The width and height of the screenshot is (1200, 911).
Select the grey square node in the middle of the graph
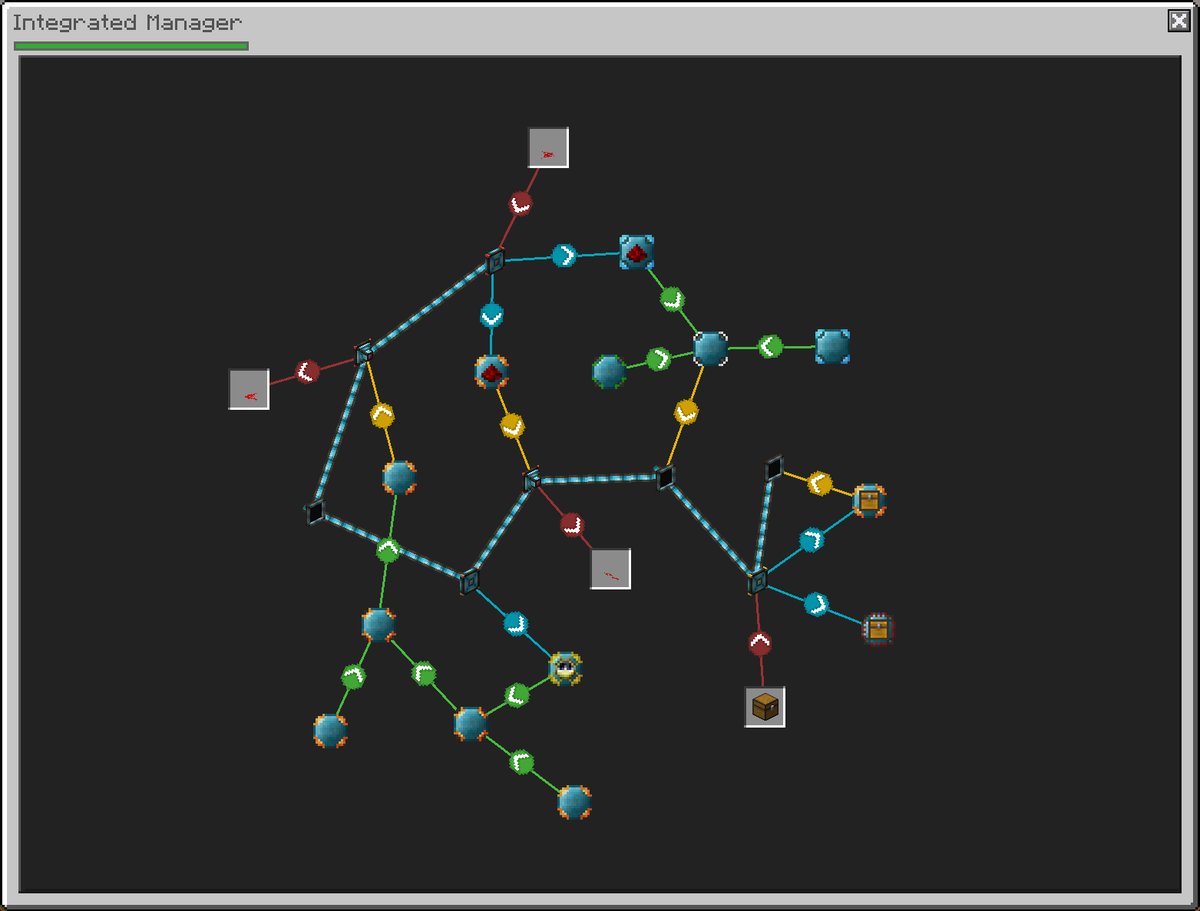pos(610,569)
